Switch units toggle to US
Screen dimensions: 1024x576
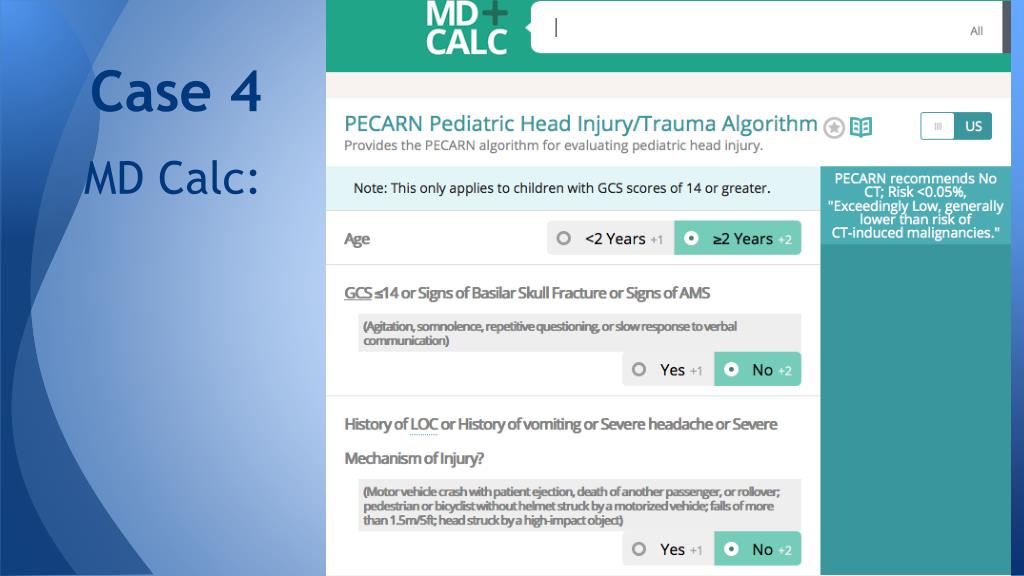point(973,126)
